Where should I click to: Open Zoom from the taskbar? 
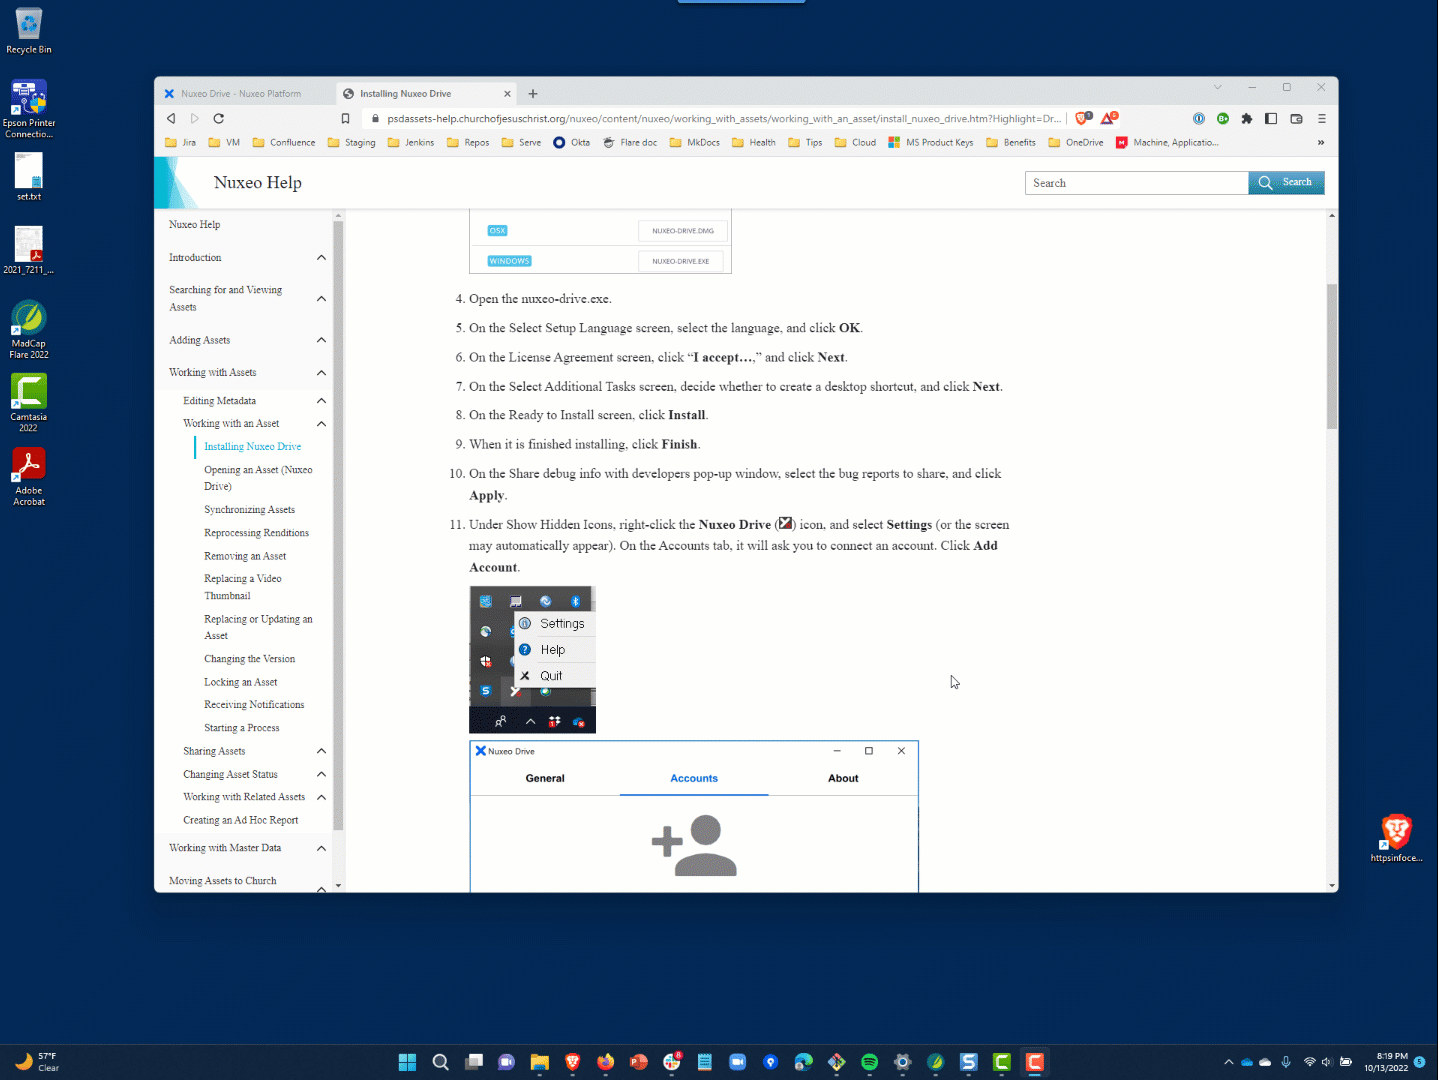737,1062
